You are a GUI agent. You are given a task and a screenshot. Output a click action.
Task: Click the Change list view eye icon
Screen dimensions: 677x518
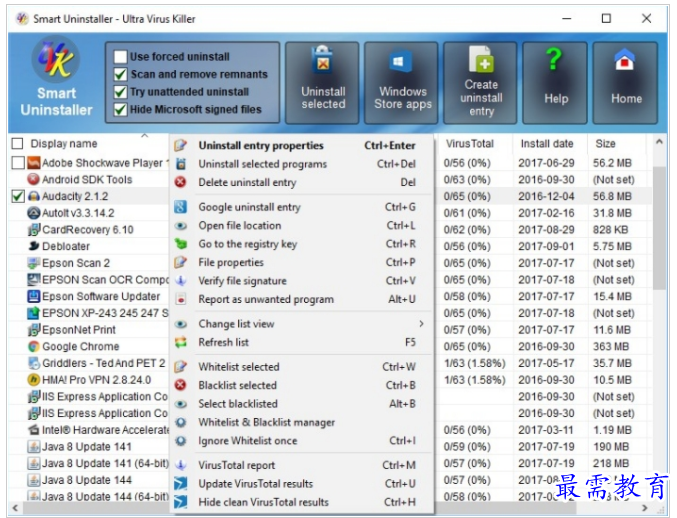pyautogui.click(x=180, y=324)
